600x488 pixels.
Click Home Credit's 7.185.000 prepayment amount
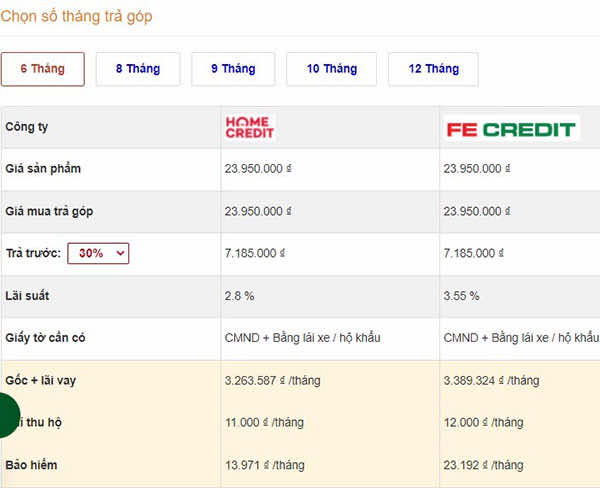255,253
